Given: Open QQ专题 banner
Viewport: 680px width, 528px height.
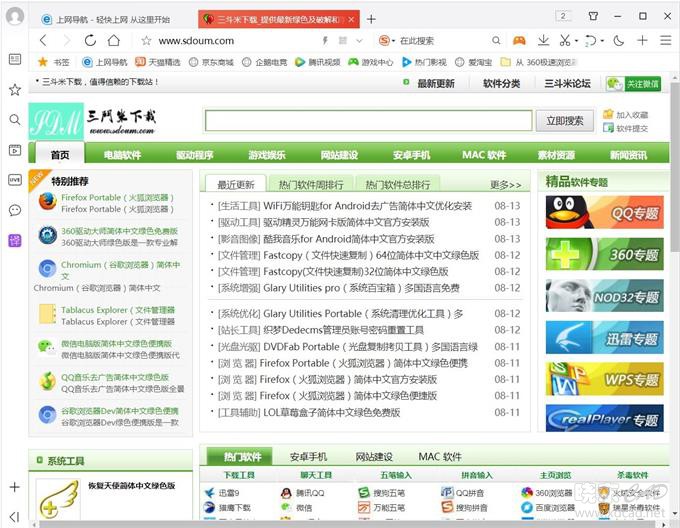Looking at the screenshot, I should coord(605,212).
